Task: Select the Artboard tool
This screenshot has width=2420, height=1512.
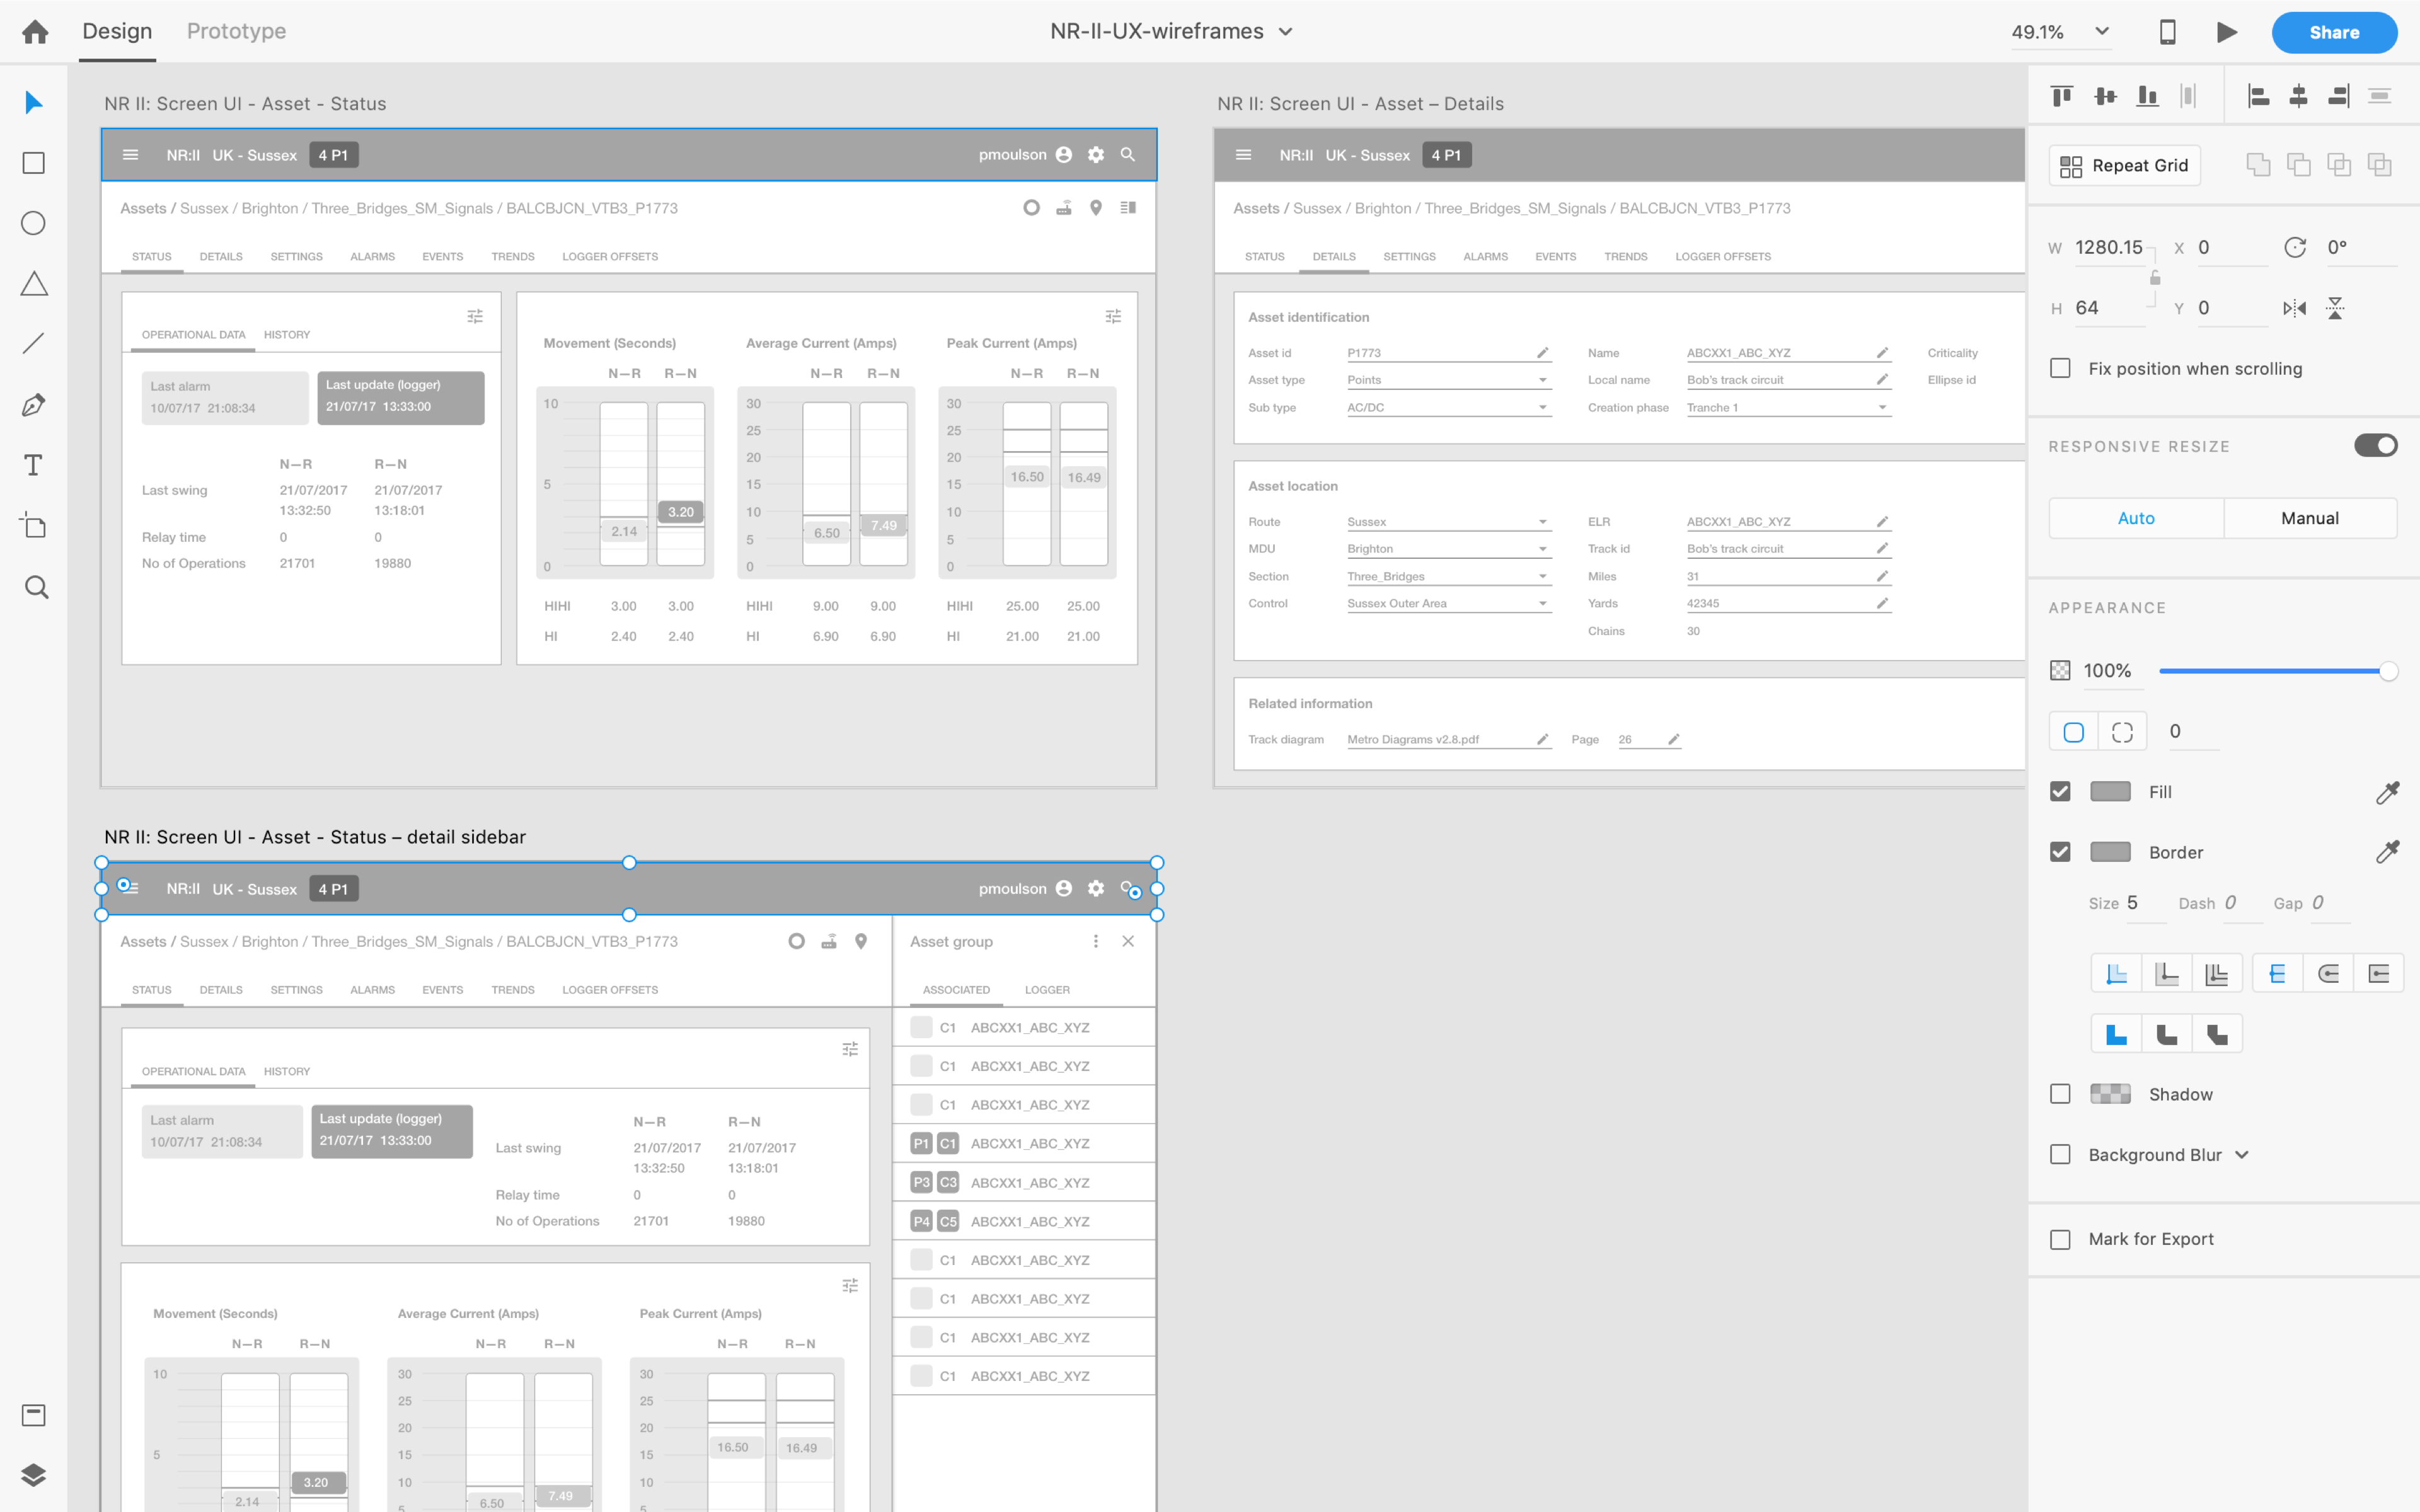Action: (34, 526)
